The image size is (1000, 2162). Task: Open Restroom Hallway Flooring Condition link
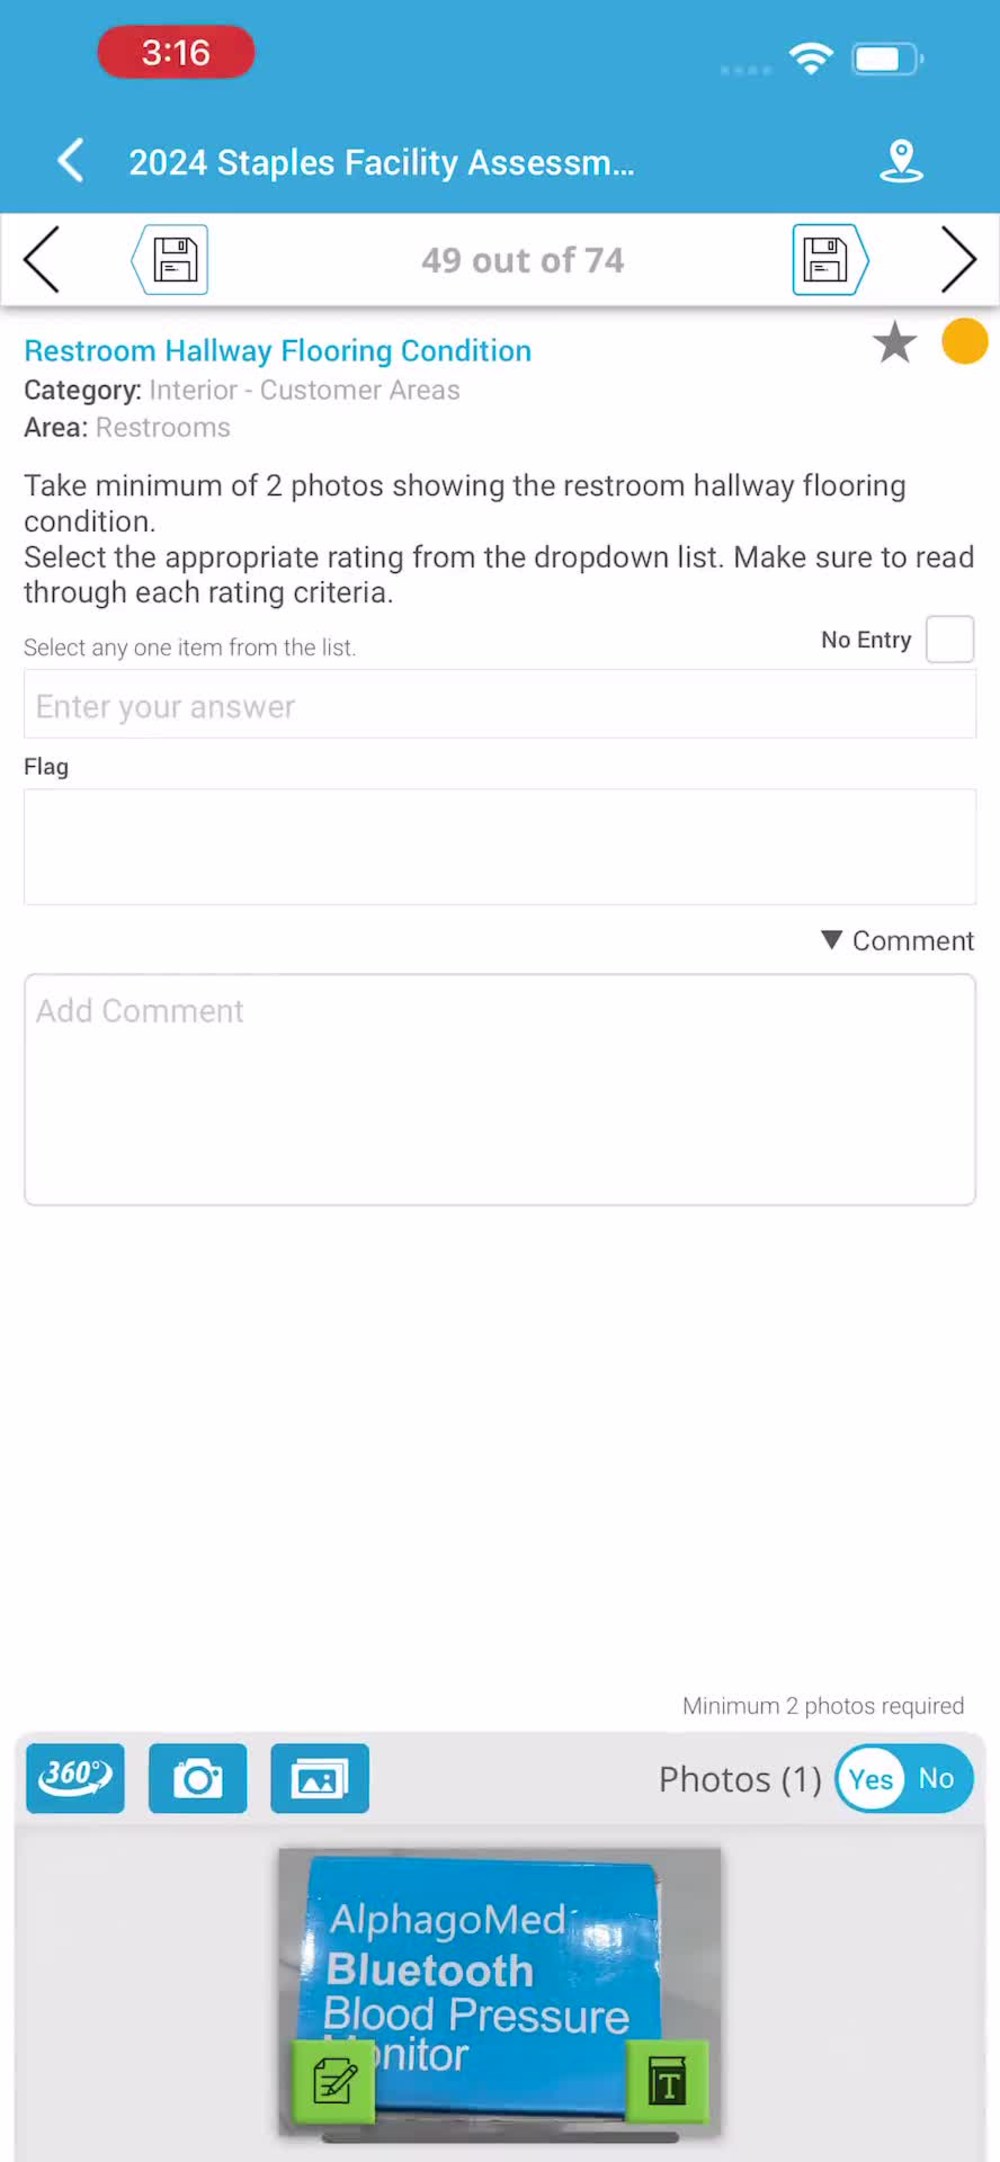[277, 350]
